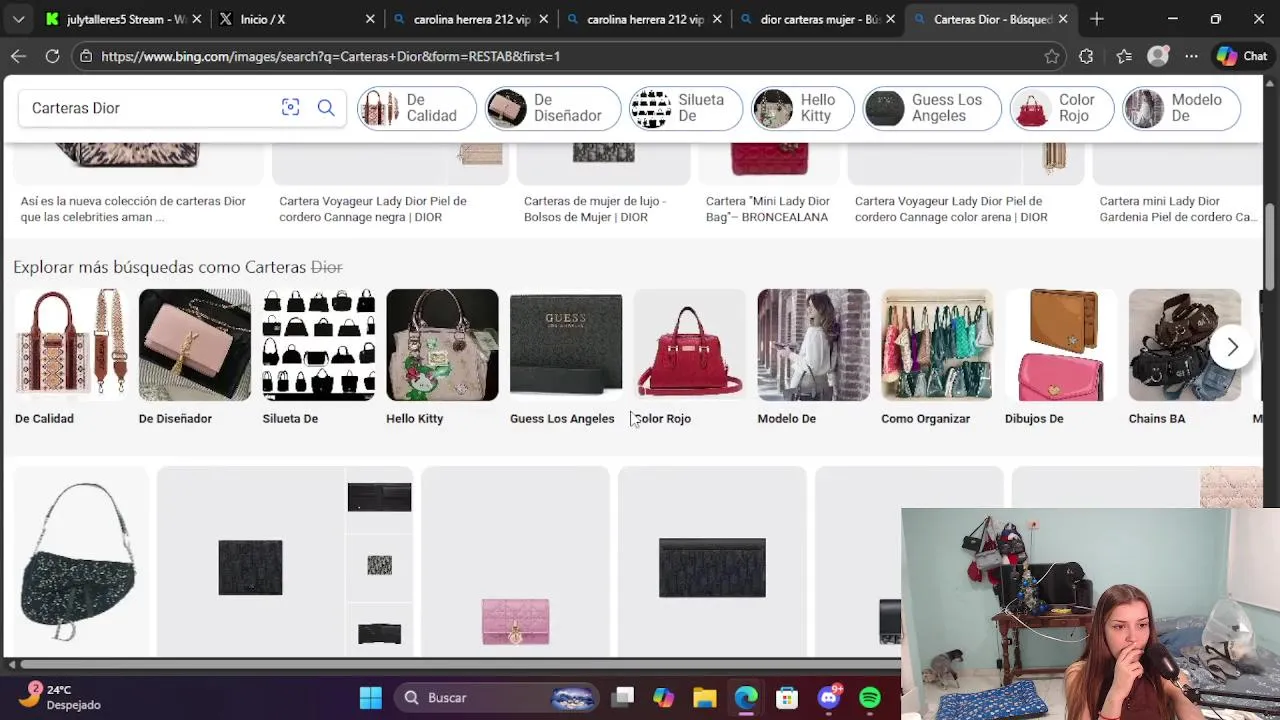The image size is (1280, 720).
Task: Open Microsoft Edge on the taskbar
Action: [x=746, y=698]
